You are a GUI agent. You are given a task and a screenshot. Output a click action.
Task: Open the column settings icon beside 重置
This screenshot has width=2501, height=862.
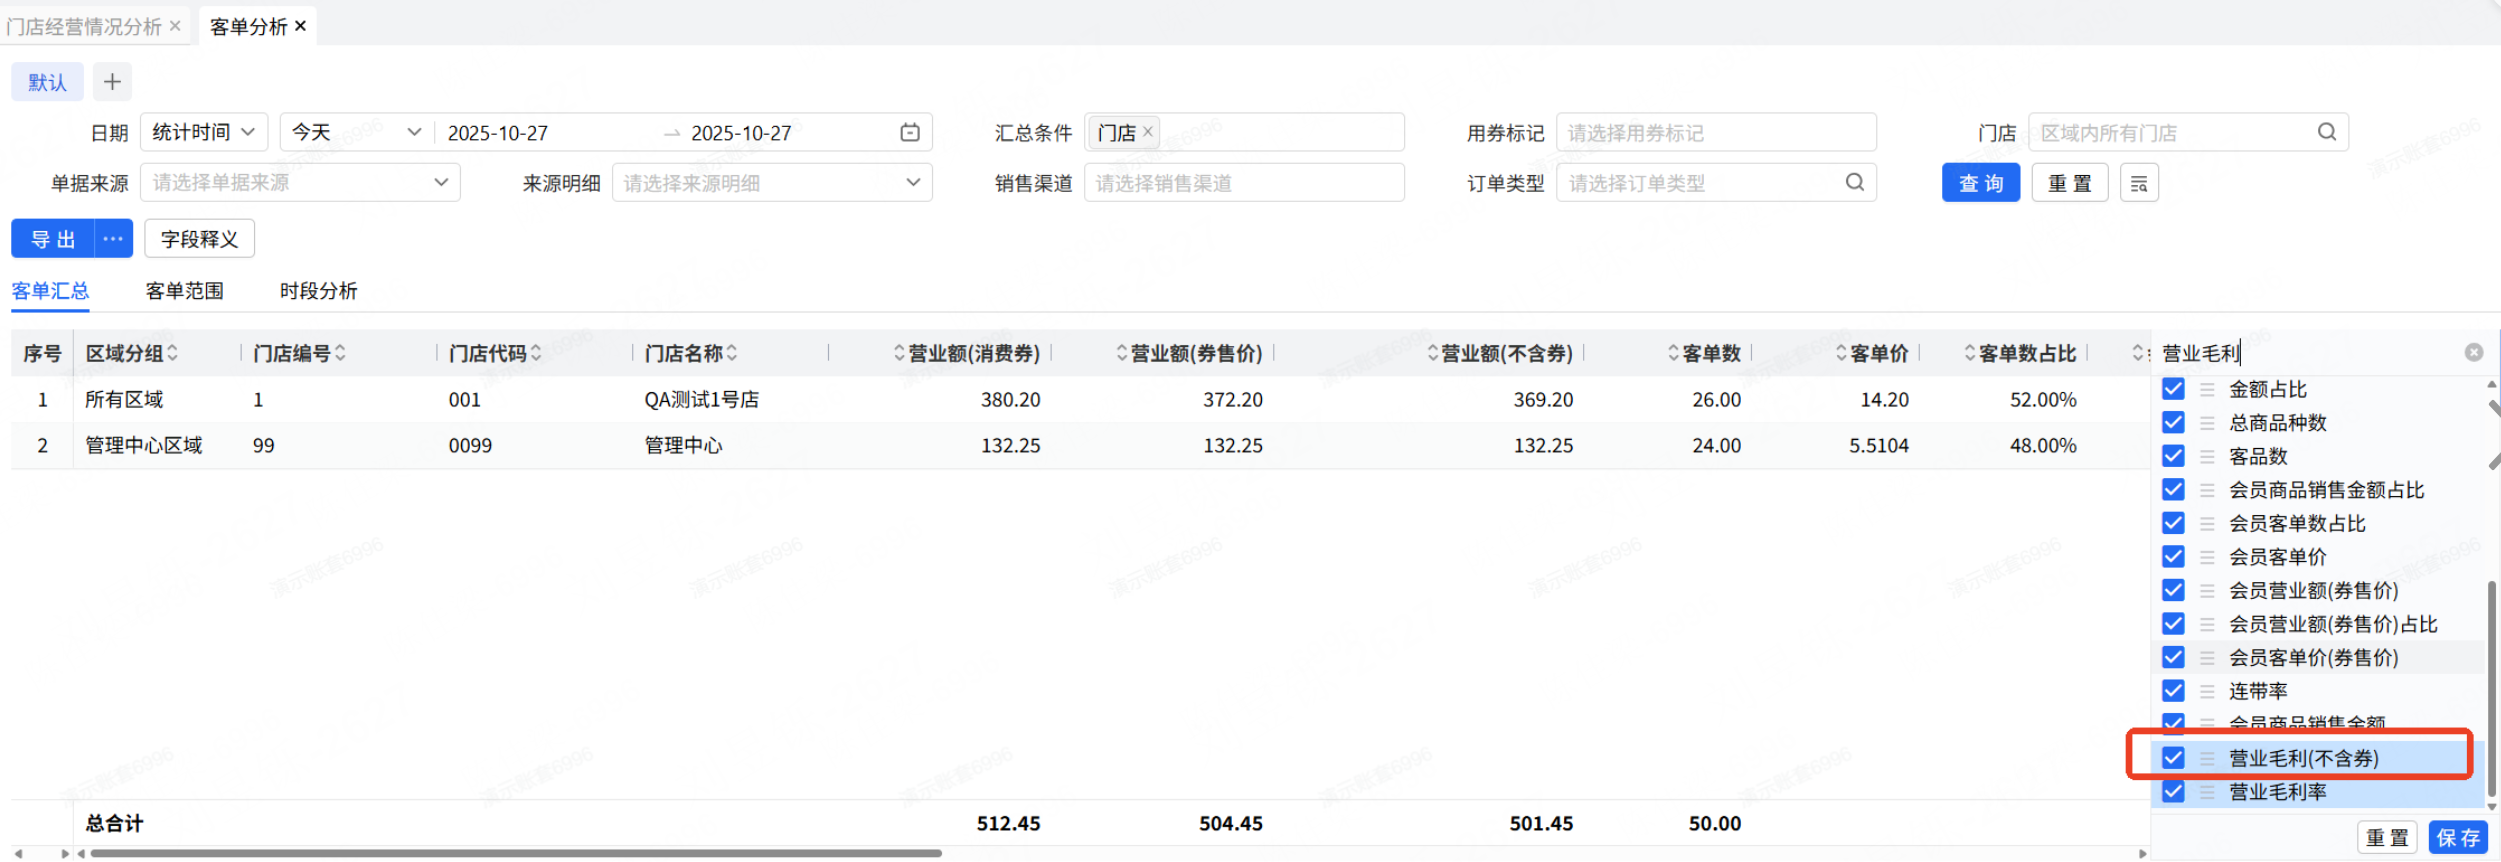pyautogui.click(x=2138, y=183)
